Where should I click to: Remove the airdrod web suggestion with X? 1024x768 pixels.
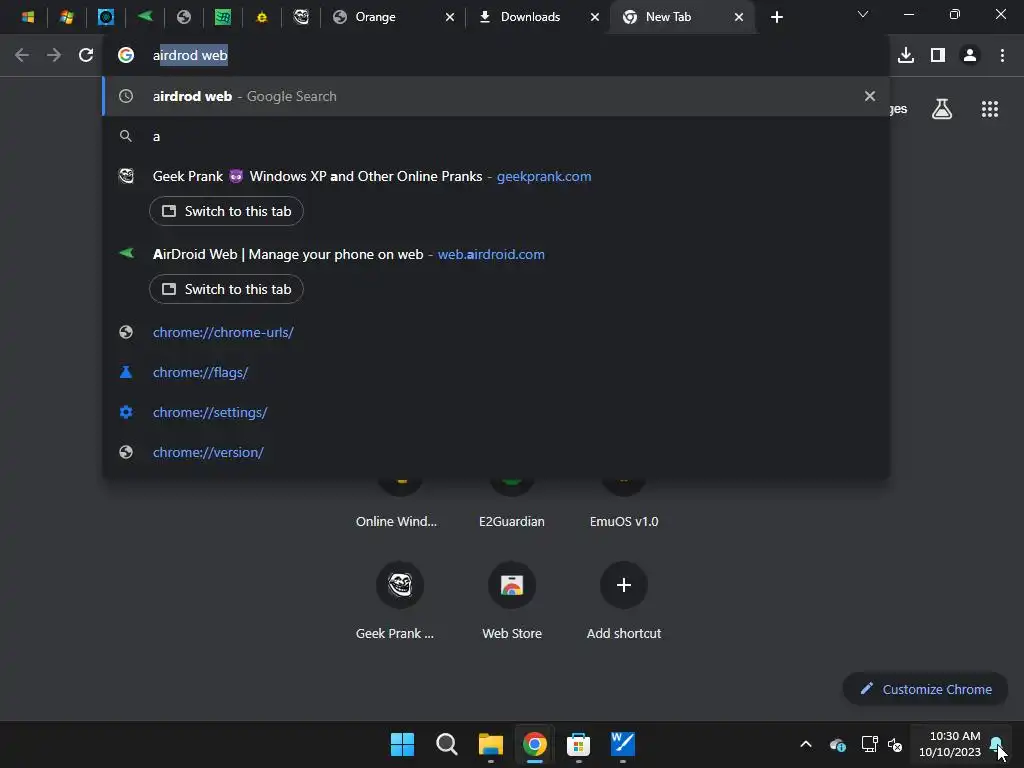(870, 96)
